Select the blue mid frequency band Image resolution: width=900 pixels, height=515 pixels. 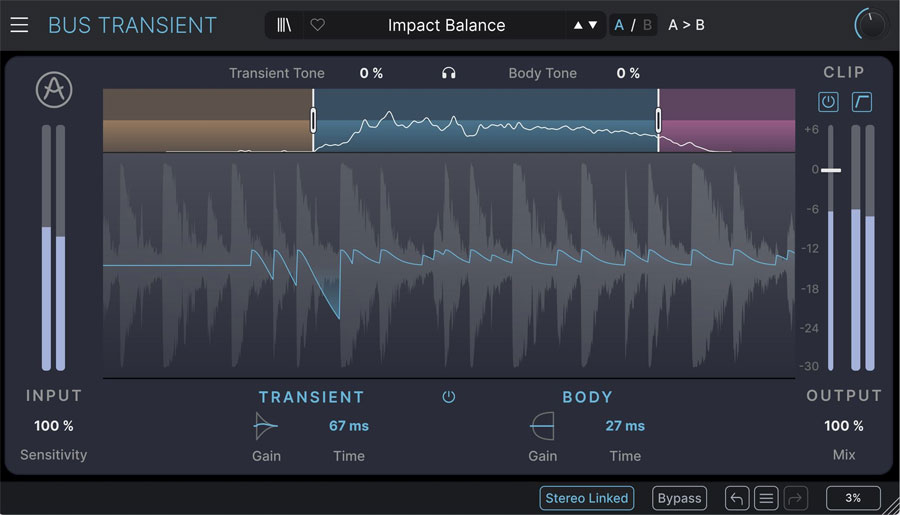coord(486,121)
